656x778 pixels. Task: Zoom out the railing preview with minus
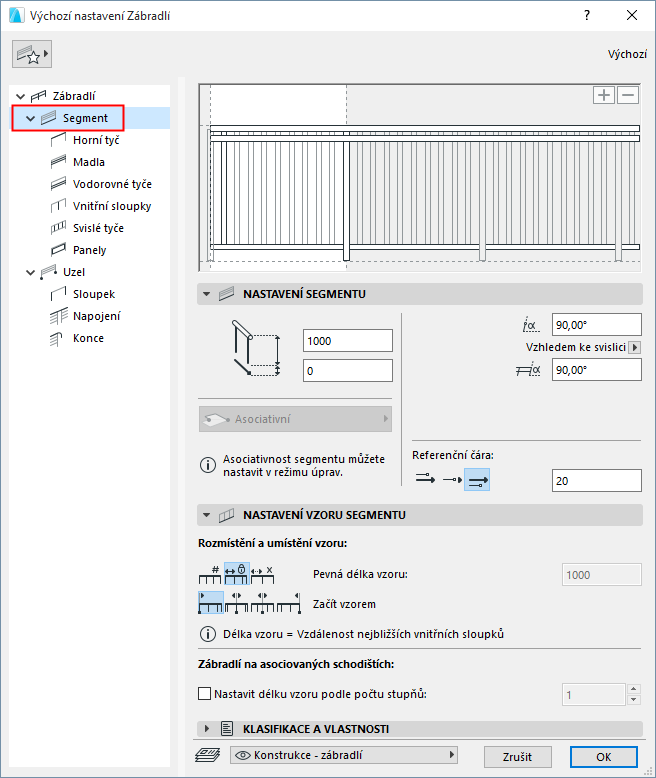tap(628, 95)
